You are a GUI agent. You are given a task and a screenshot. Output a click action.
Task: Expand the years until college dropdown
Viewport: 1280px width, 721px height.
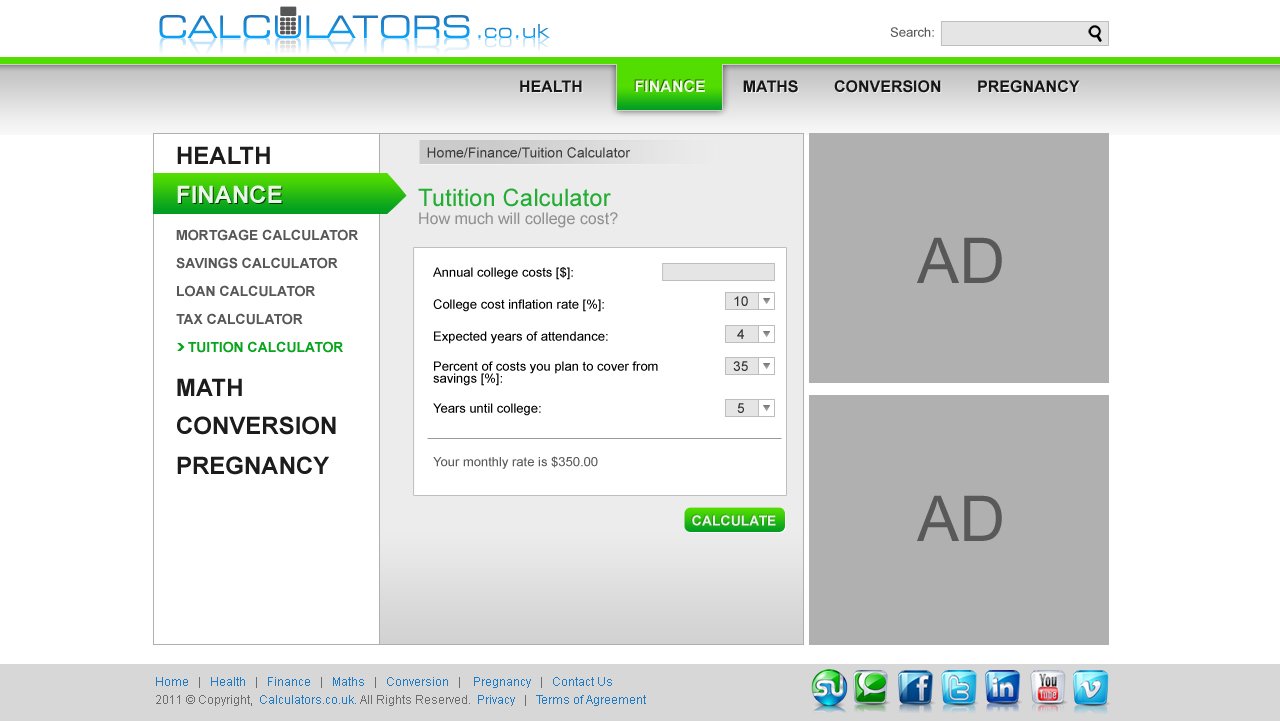click(766, 408)
